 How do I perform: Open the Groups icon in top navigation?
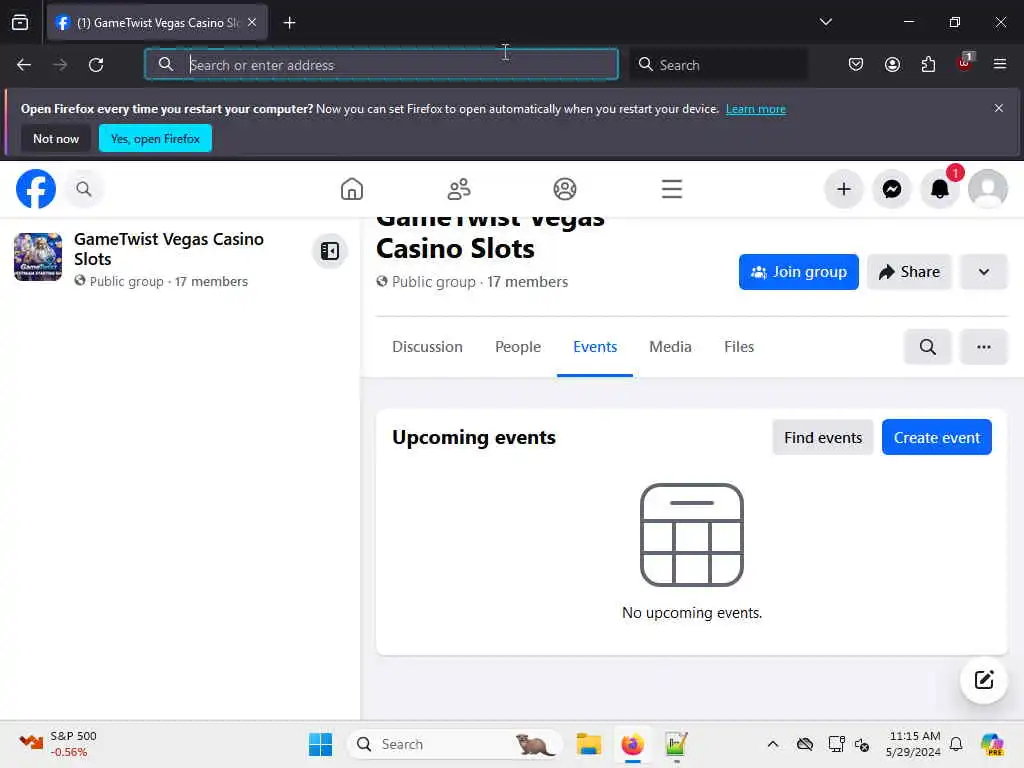tap(565, 189)
